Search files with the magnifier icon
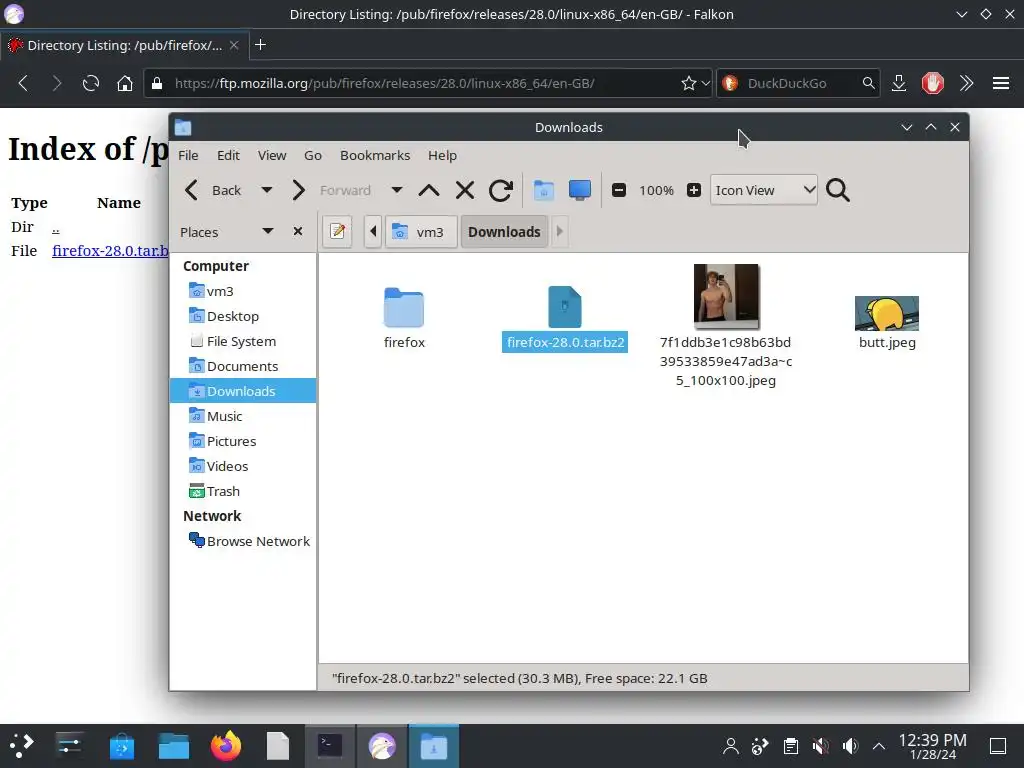The width and height of the screenshot is (1024, 768). click(837, 190)
